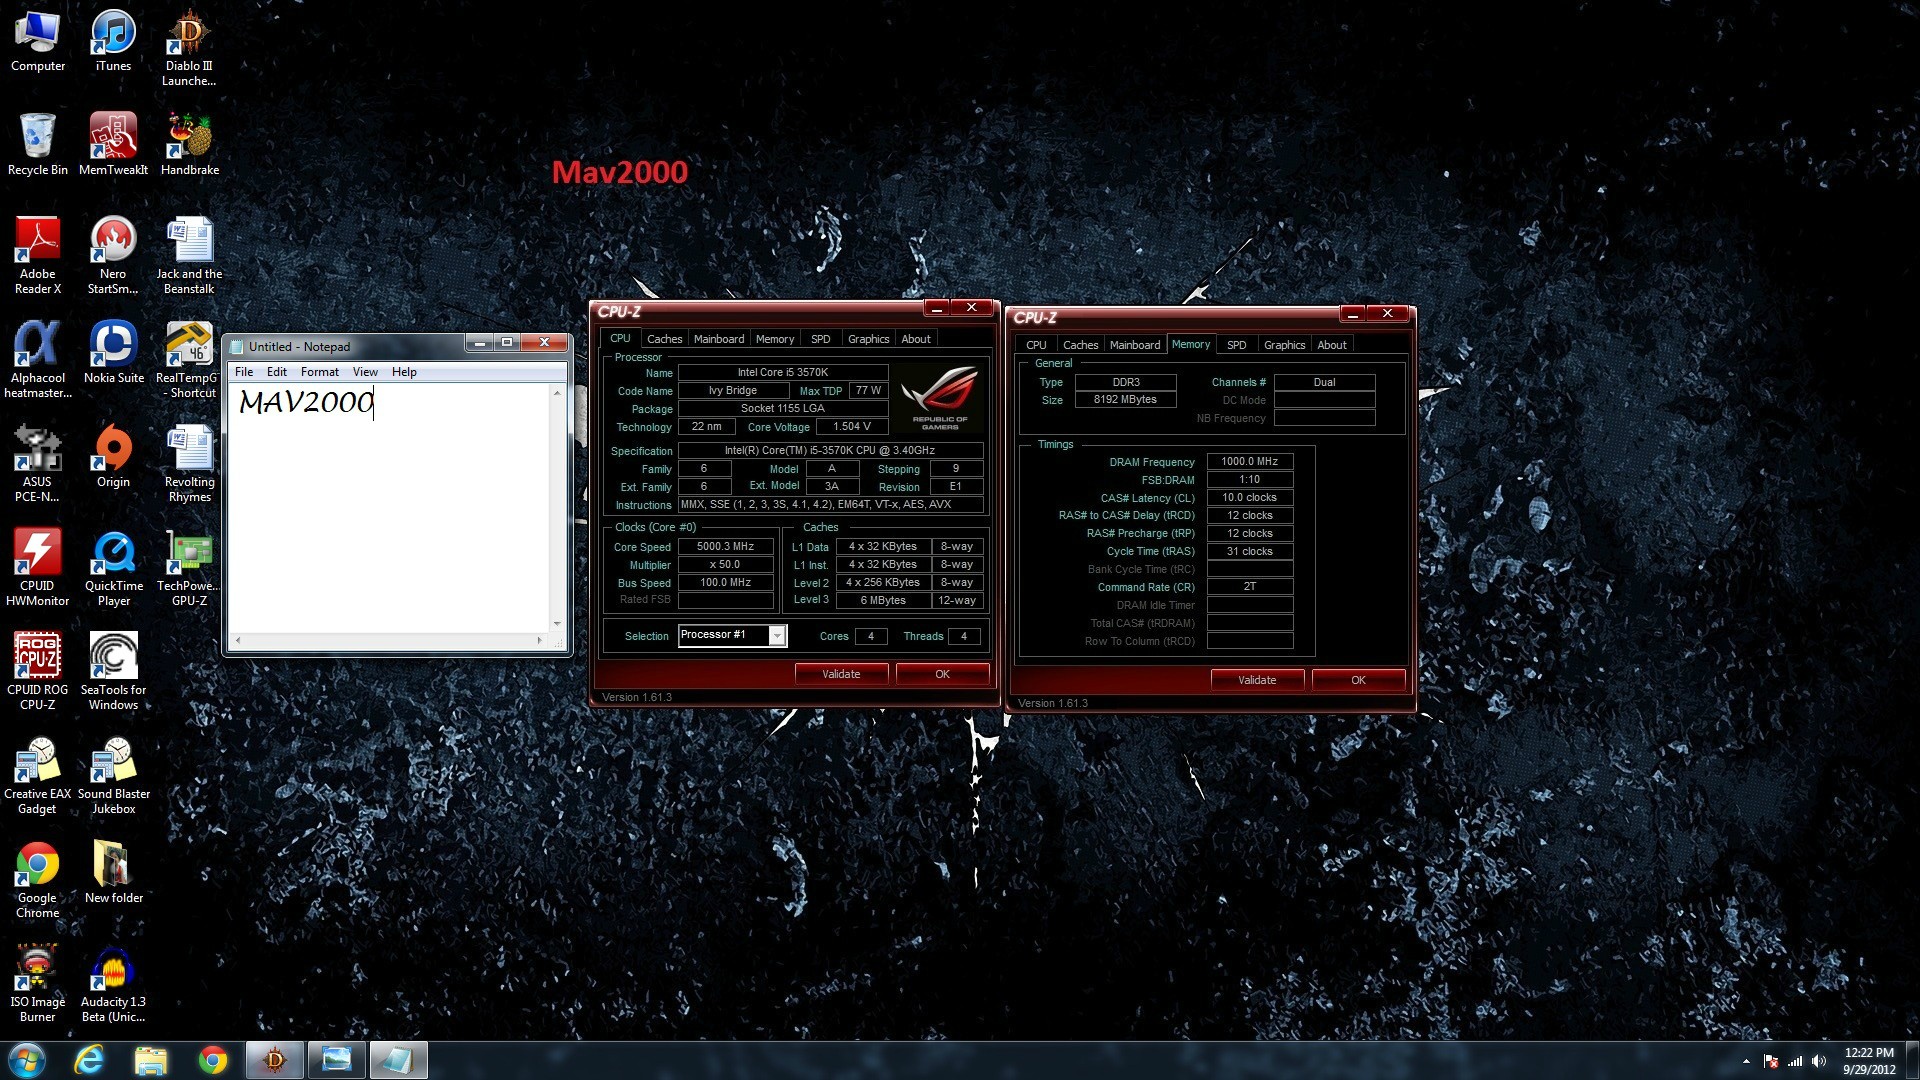Open the volume speaker tray icon
1920x1080 pixels.
tap(1818, 1061)
